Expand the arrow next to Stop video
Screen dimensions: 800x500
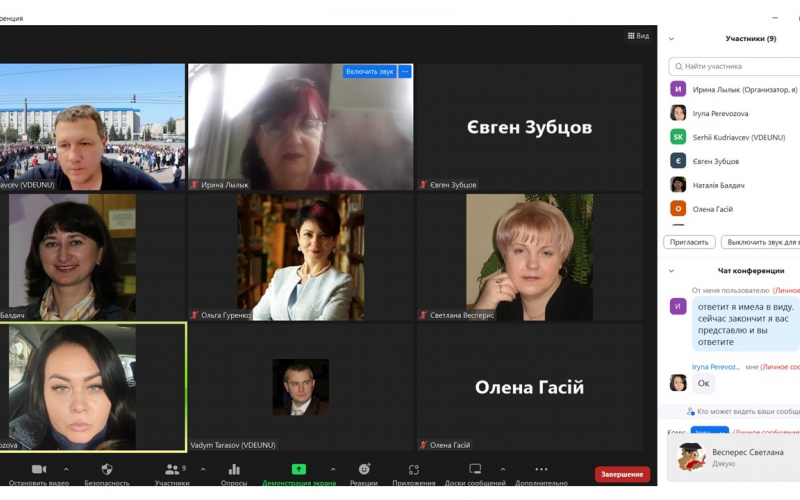[66, 469]
